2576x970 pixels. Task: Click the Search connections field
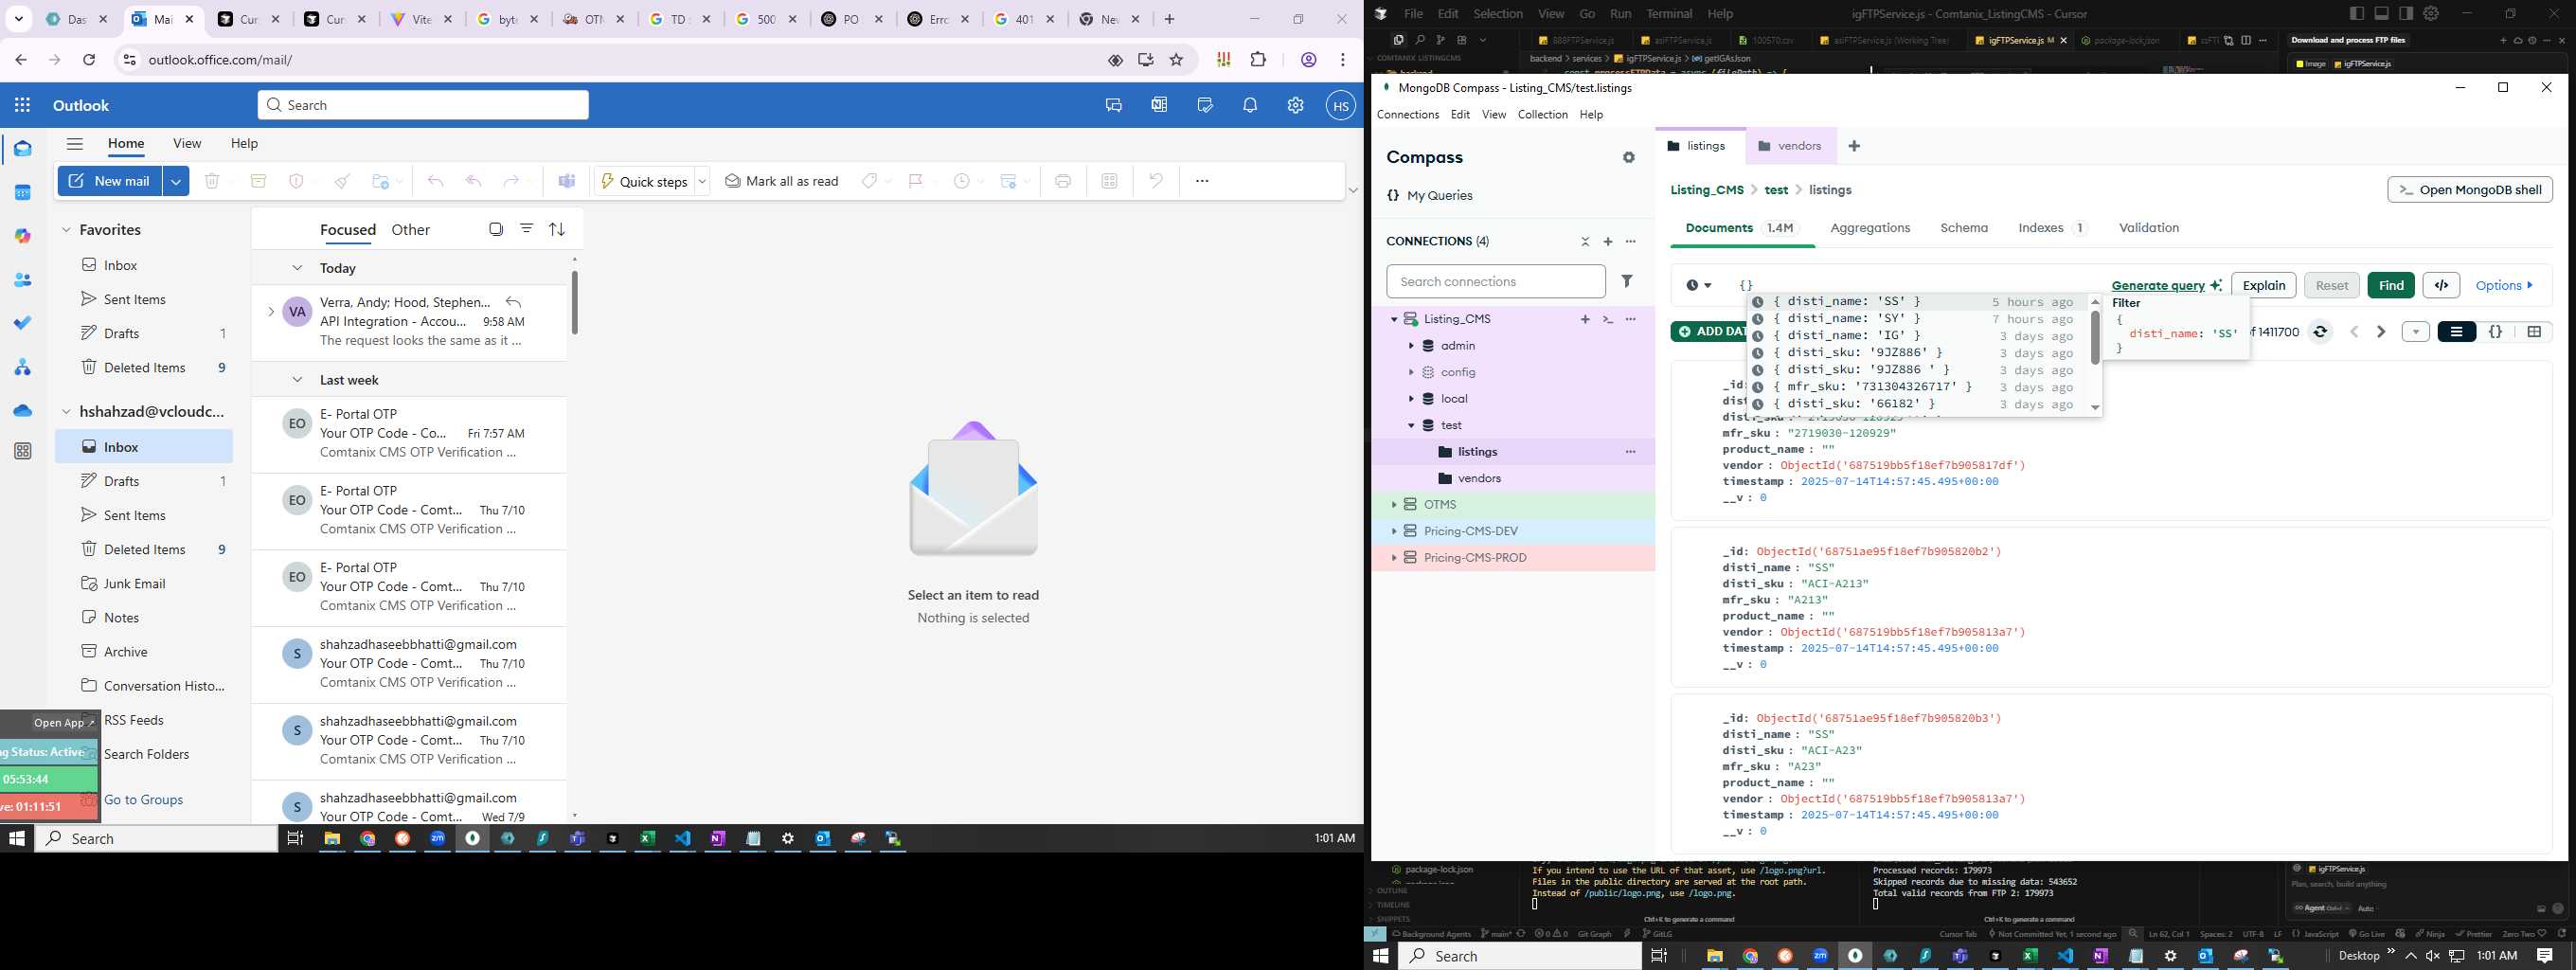pyautogui.click(x=1496, y=282)
